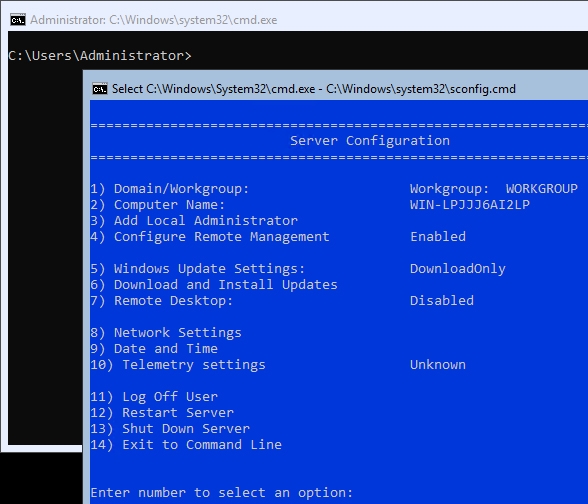Click the 'Enter number to select' prompt
Viewport: 588px width, 504px height.
point(222,493)
